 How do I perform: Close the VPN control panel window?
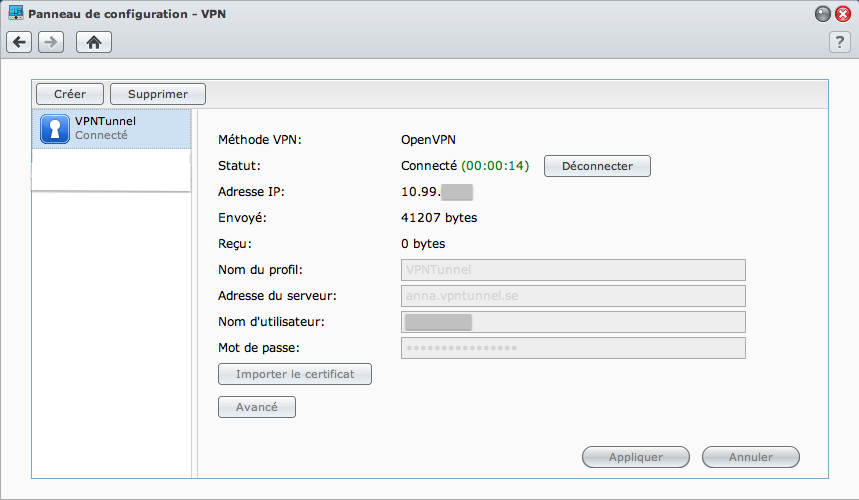click(x=843, y=14)
